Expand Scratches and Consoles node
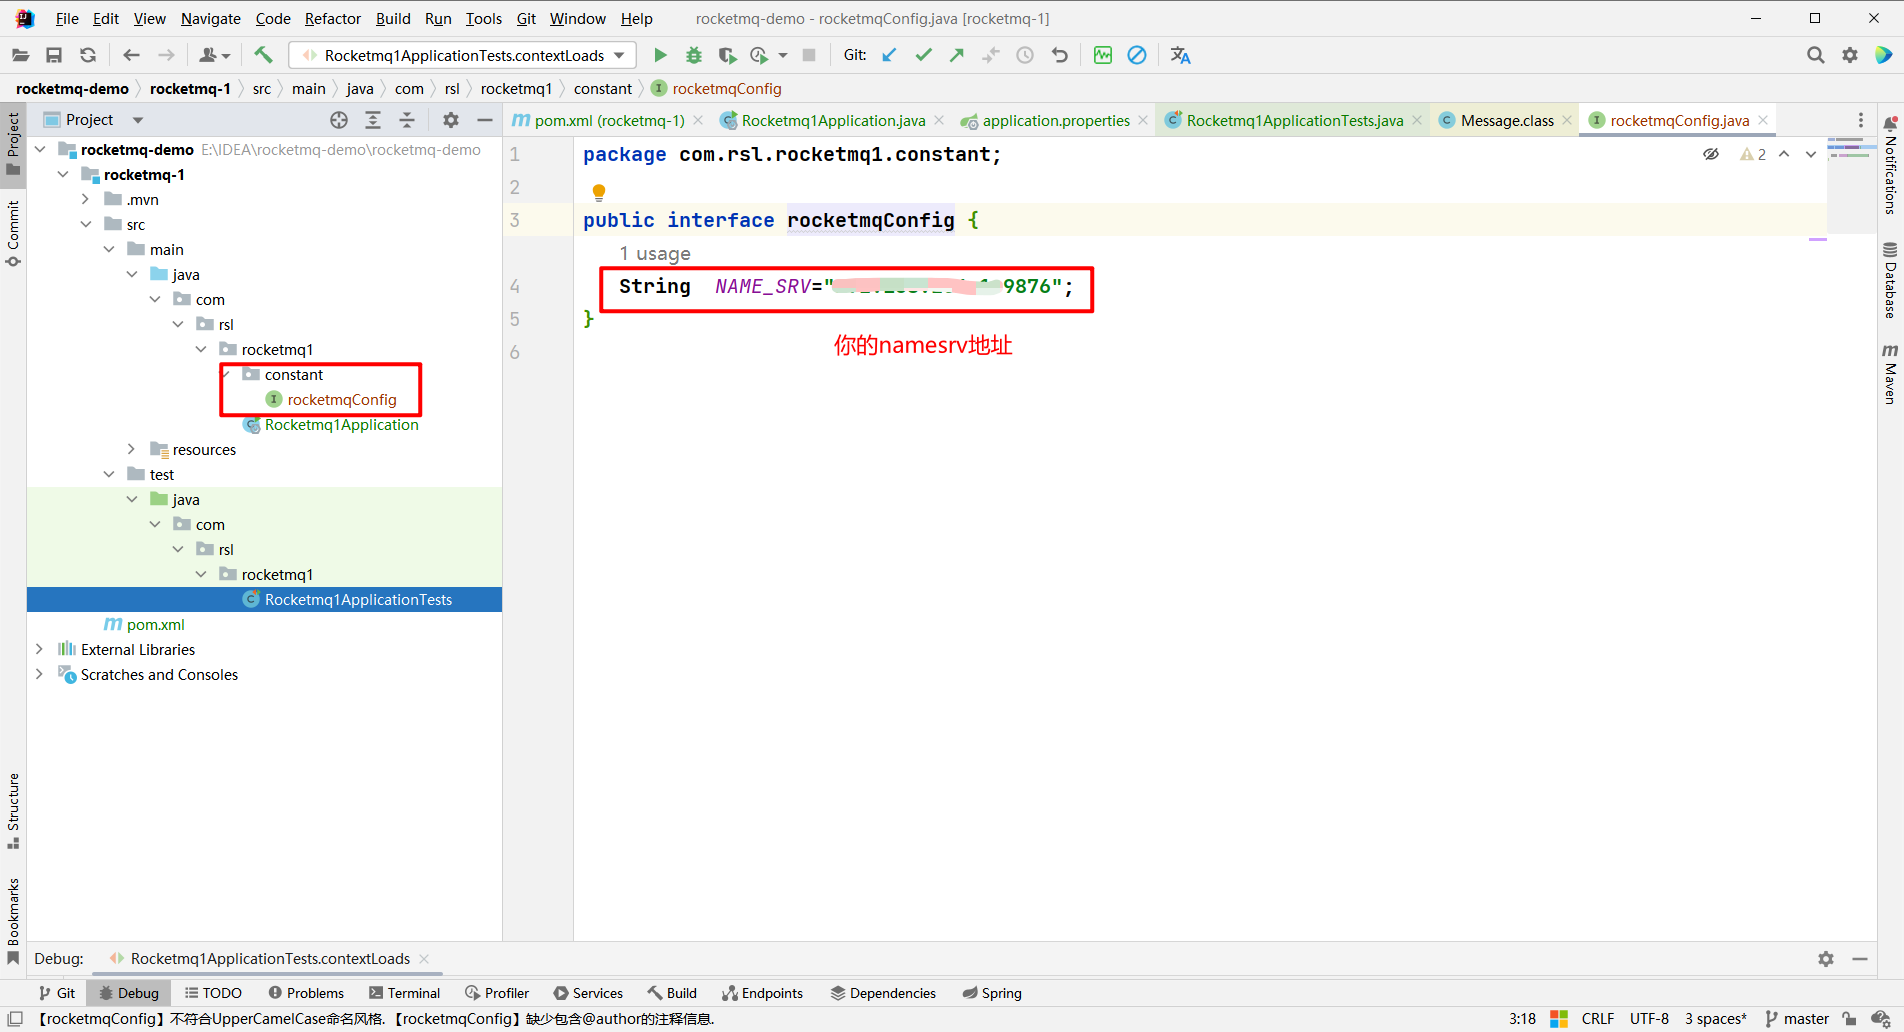The height and width of the screenshot is (1032, 1904). [x=40, y=675]
